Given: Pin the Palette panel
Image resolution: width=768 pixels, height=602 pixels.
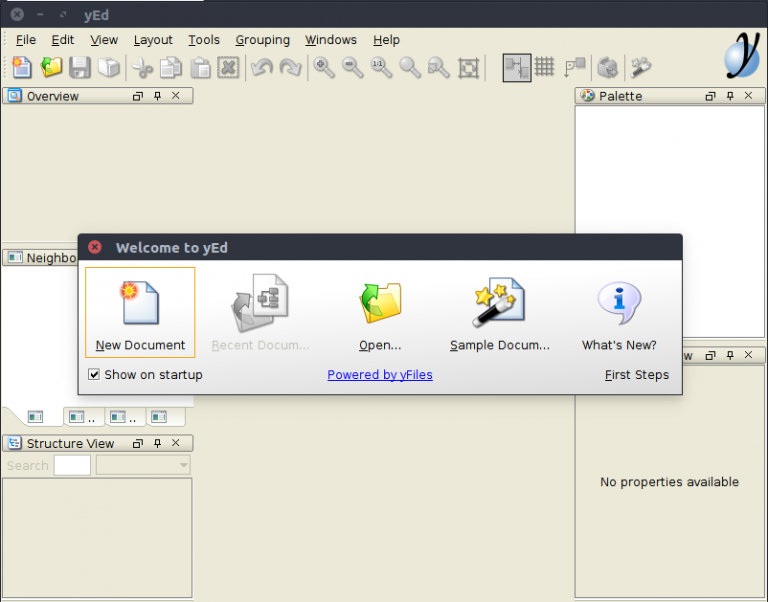Looking at the screenshot, I should coord(730,96).
